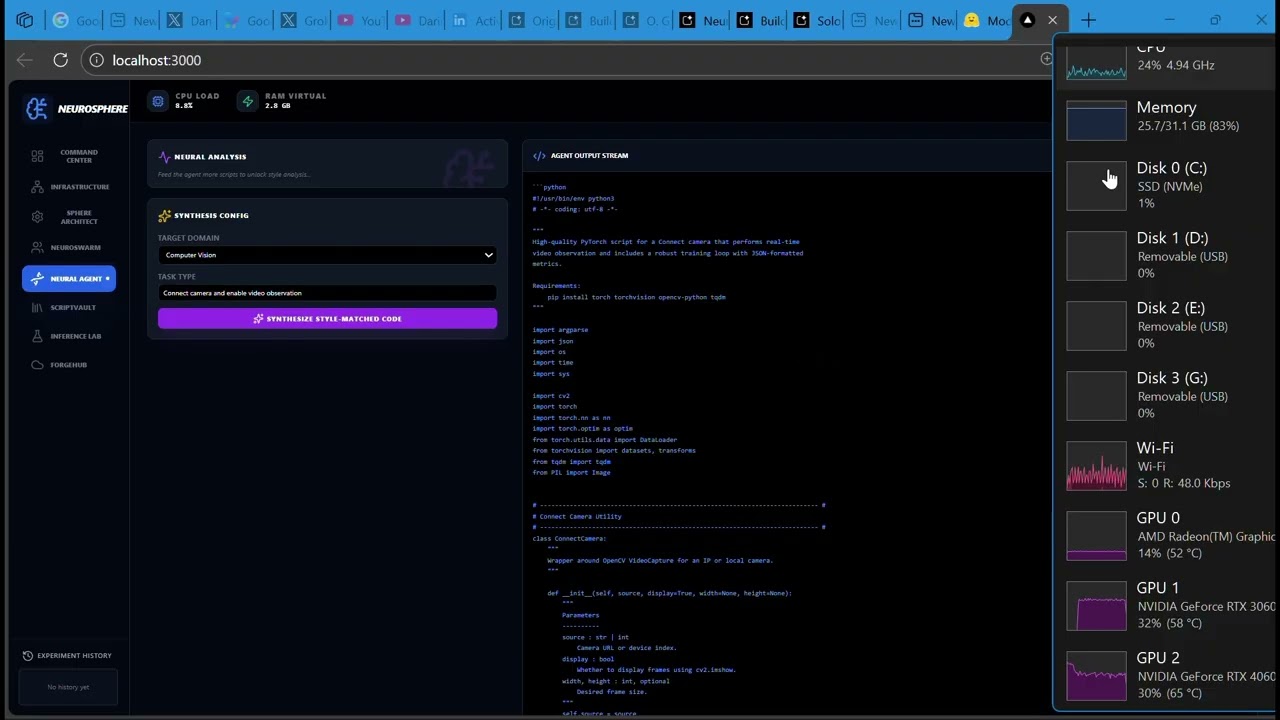Select Disk 3 (G:) performance item

point(1166,396)
